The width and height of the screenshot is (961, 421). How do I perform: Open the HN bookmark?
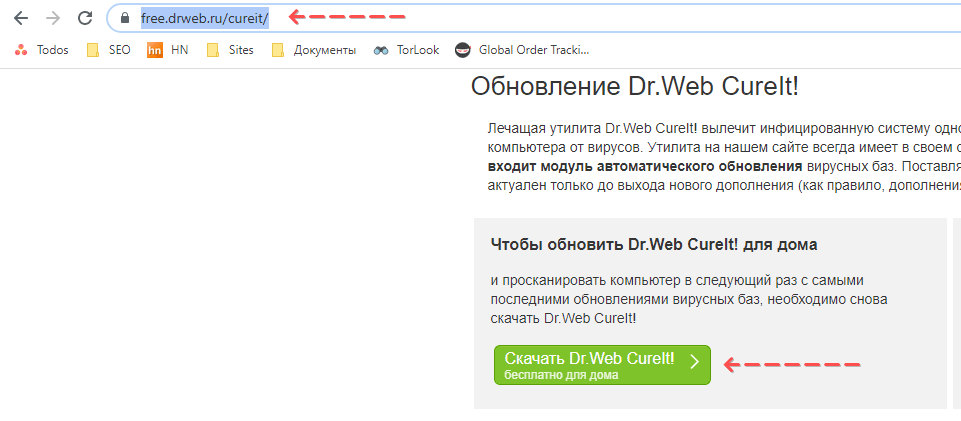167,50
